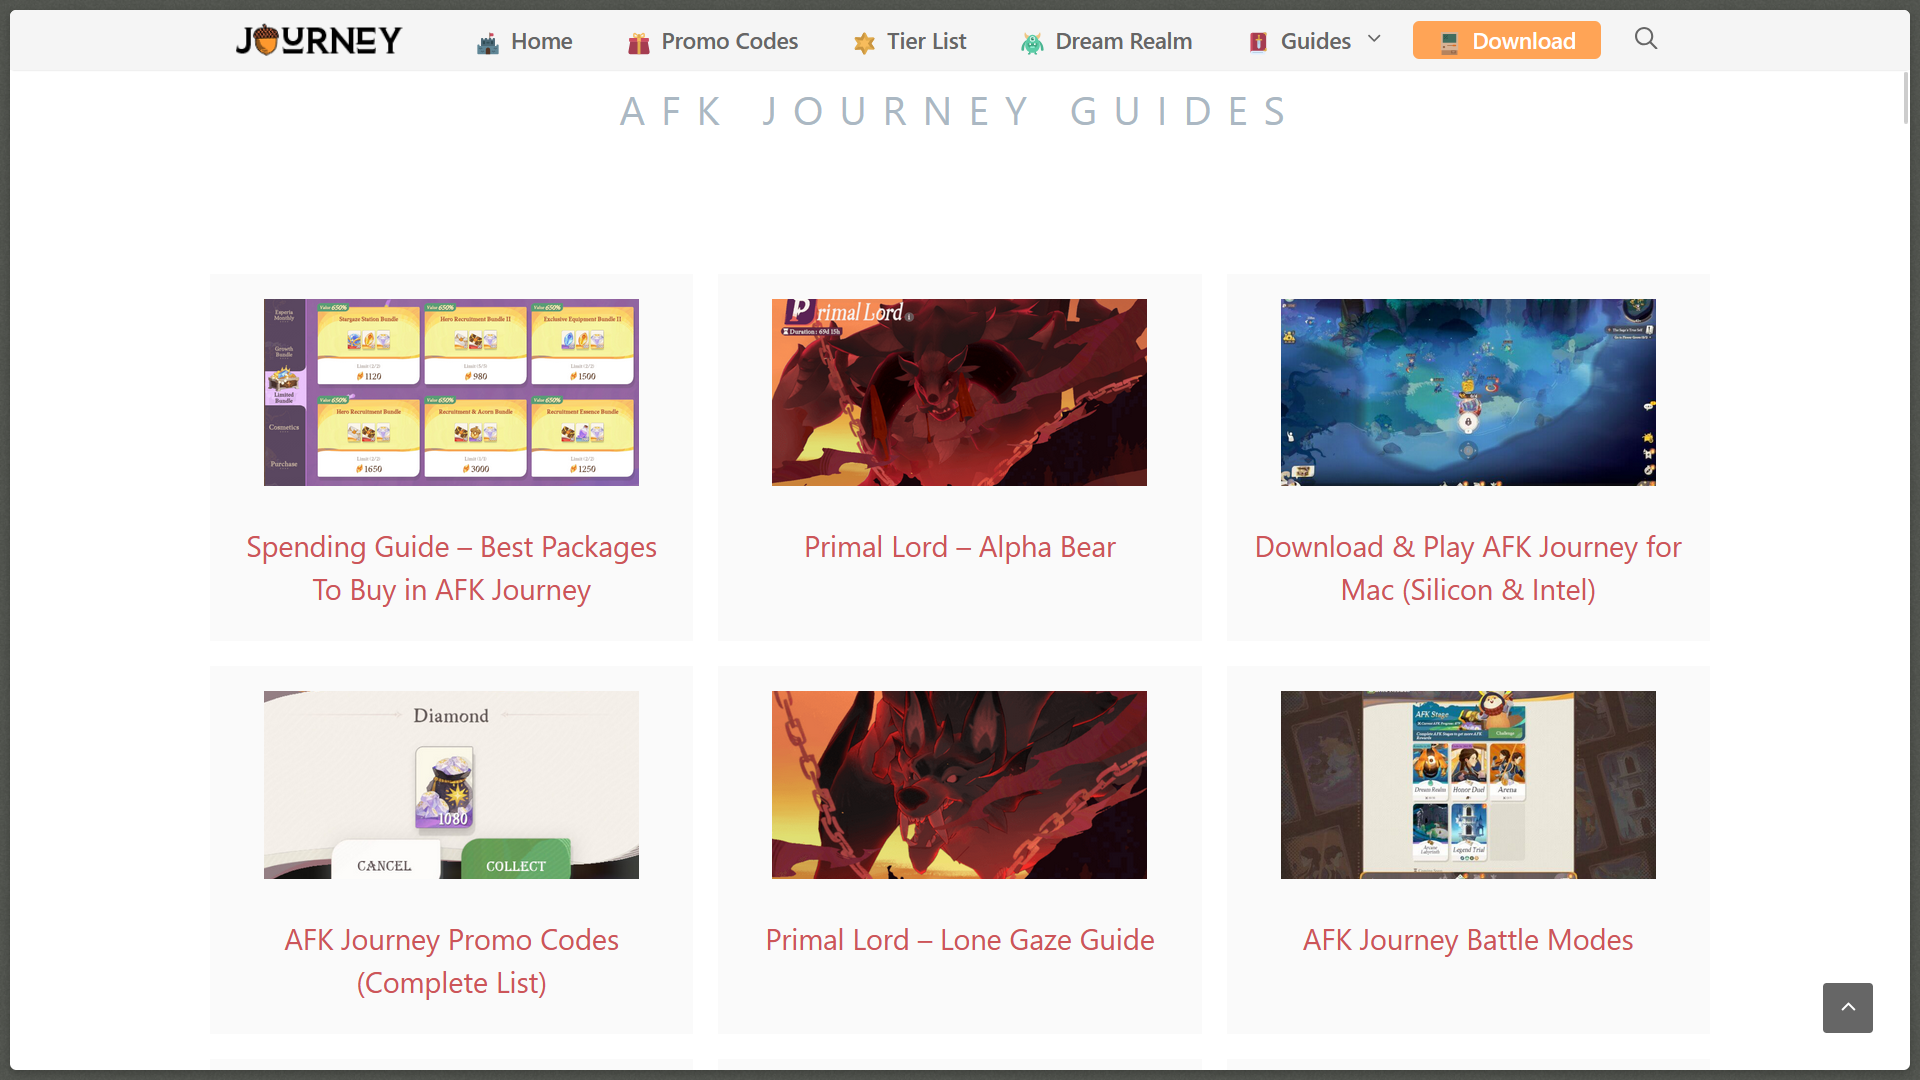Click the Mac download blue map thumbnail

click(x=1468, y=392)
